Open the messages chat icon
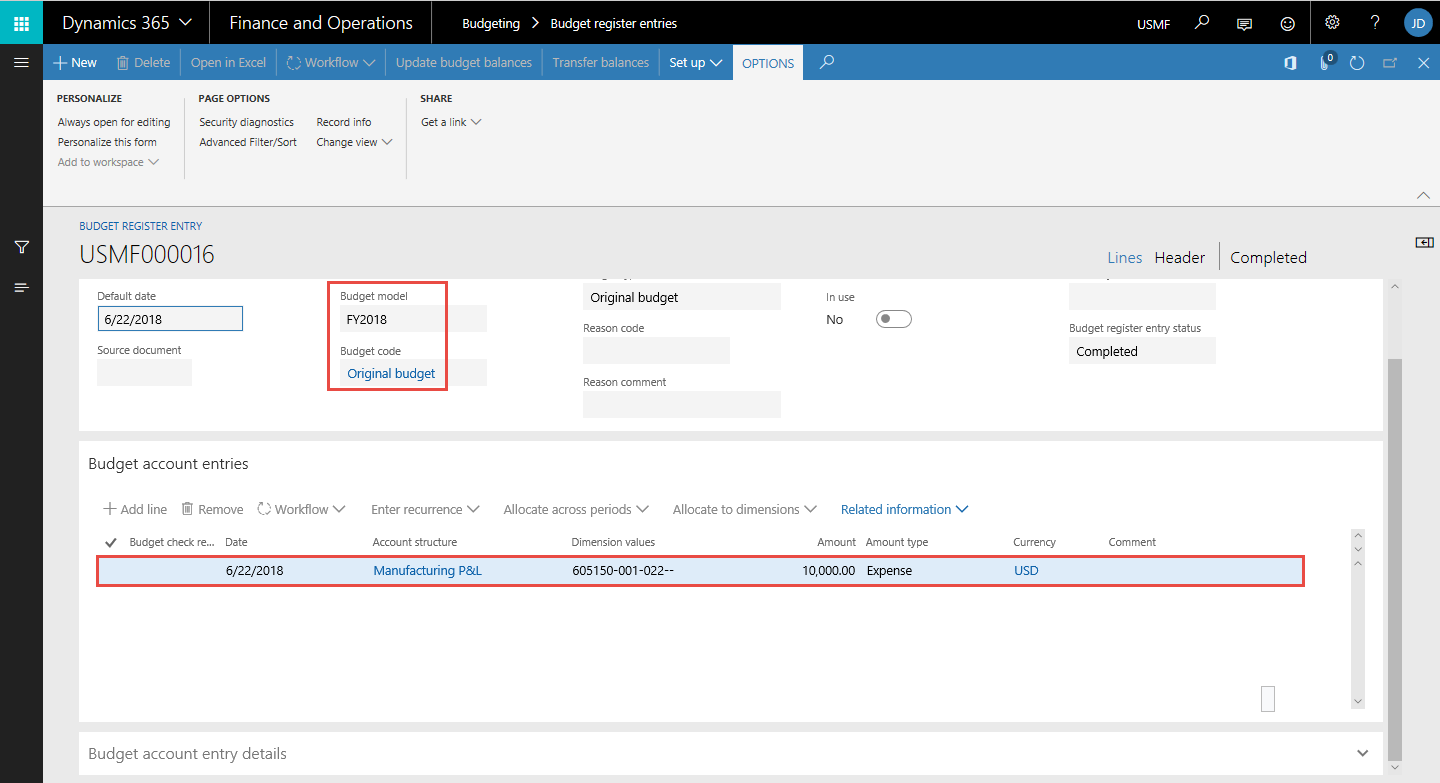Image resolution: width=1440 pixels, height=783 pixels. point(1245,23)
